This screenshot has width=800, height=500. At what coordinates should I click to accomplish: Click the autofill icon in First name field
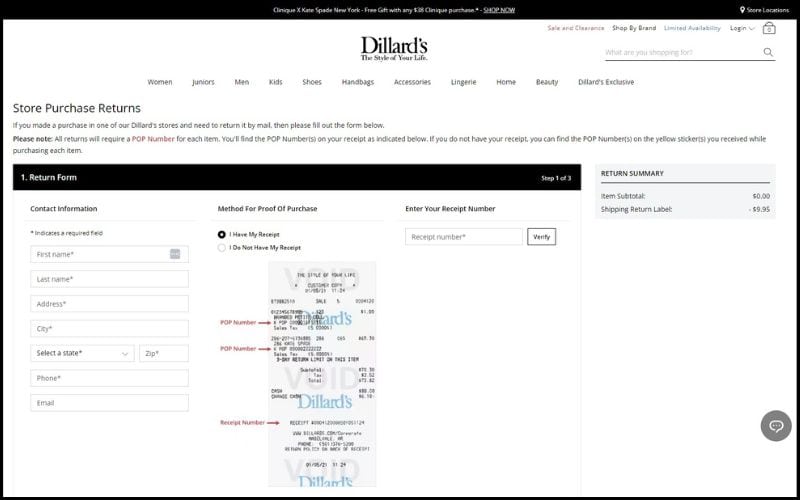pos(175,254)
